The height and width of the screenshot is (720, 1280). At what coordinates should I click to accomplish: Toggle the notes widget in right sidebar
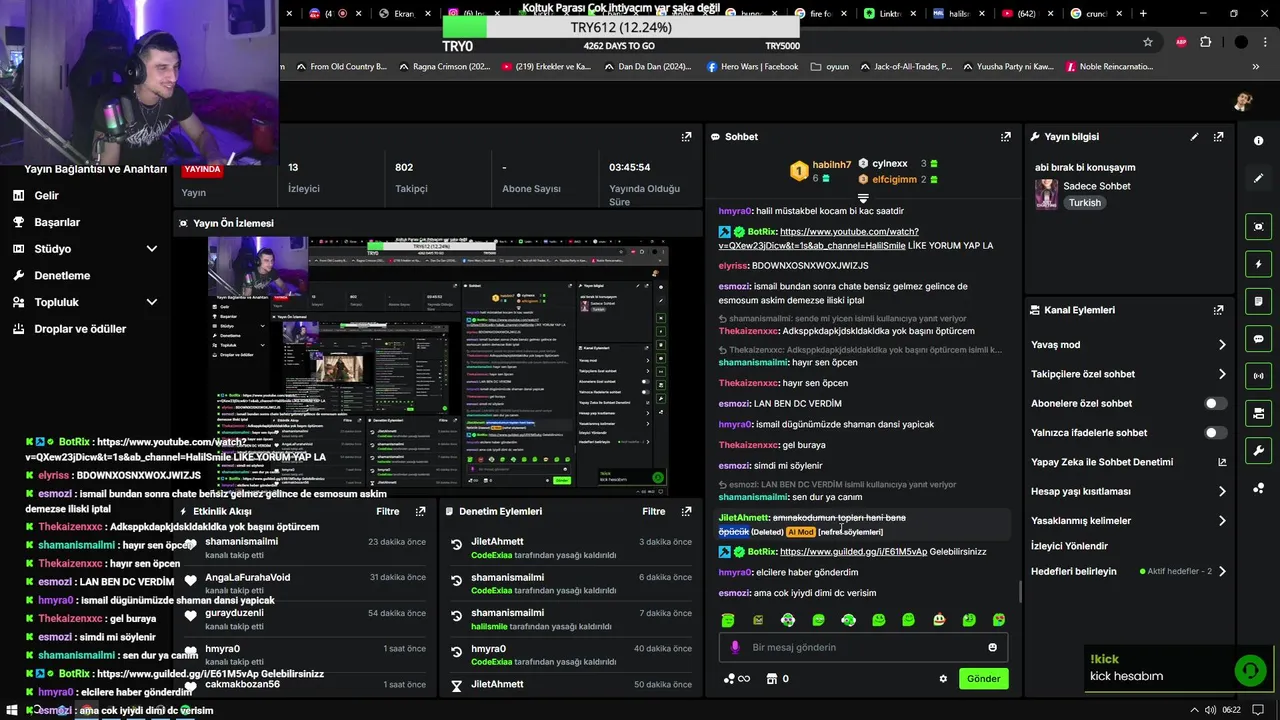tap(1258, 302)
